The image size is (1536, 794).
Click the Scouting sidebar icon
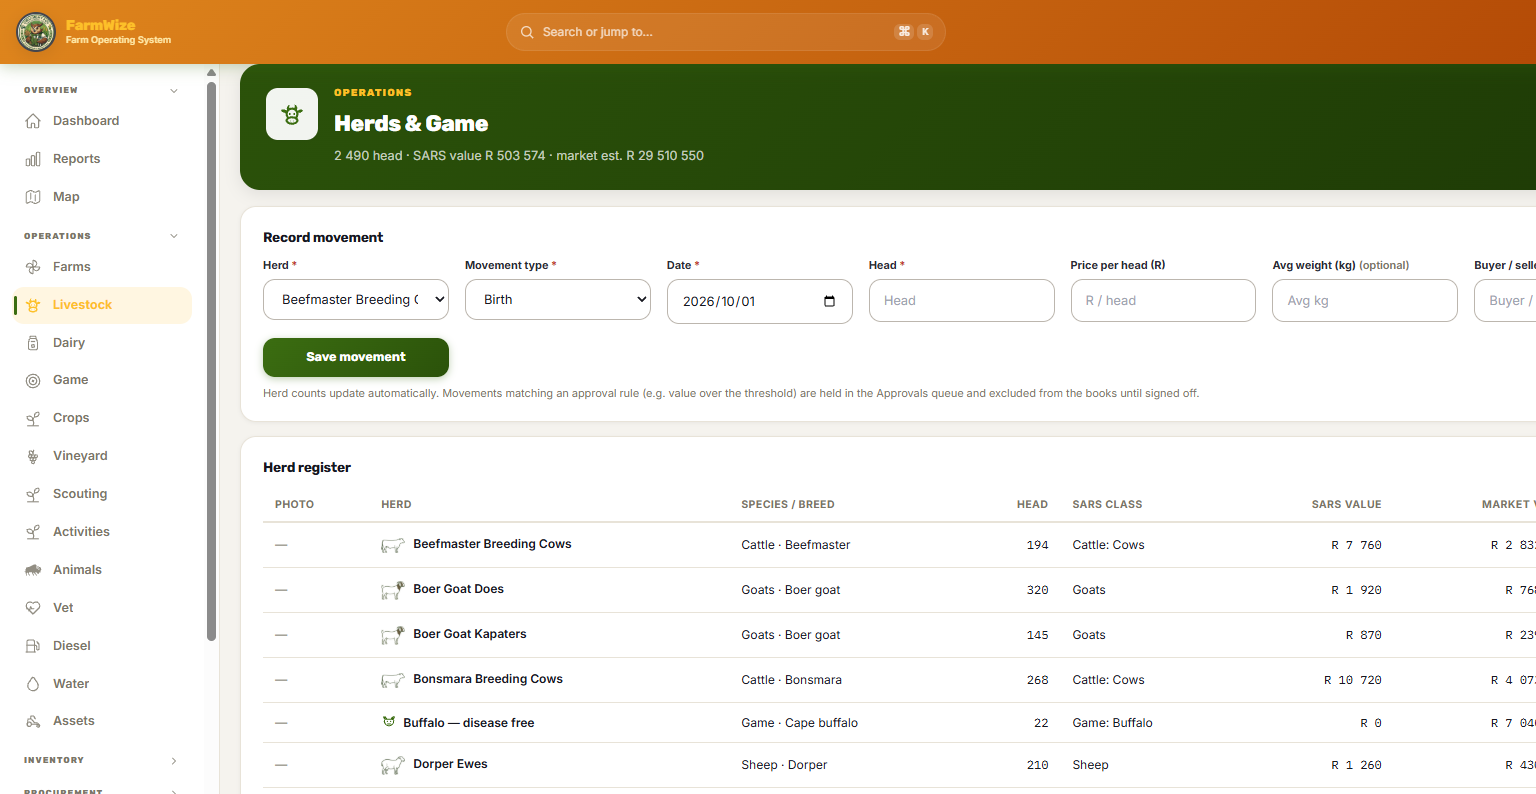click(x=33, y=494)
